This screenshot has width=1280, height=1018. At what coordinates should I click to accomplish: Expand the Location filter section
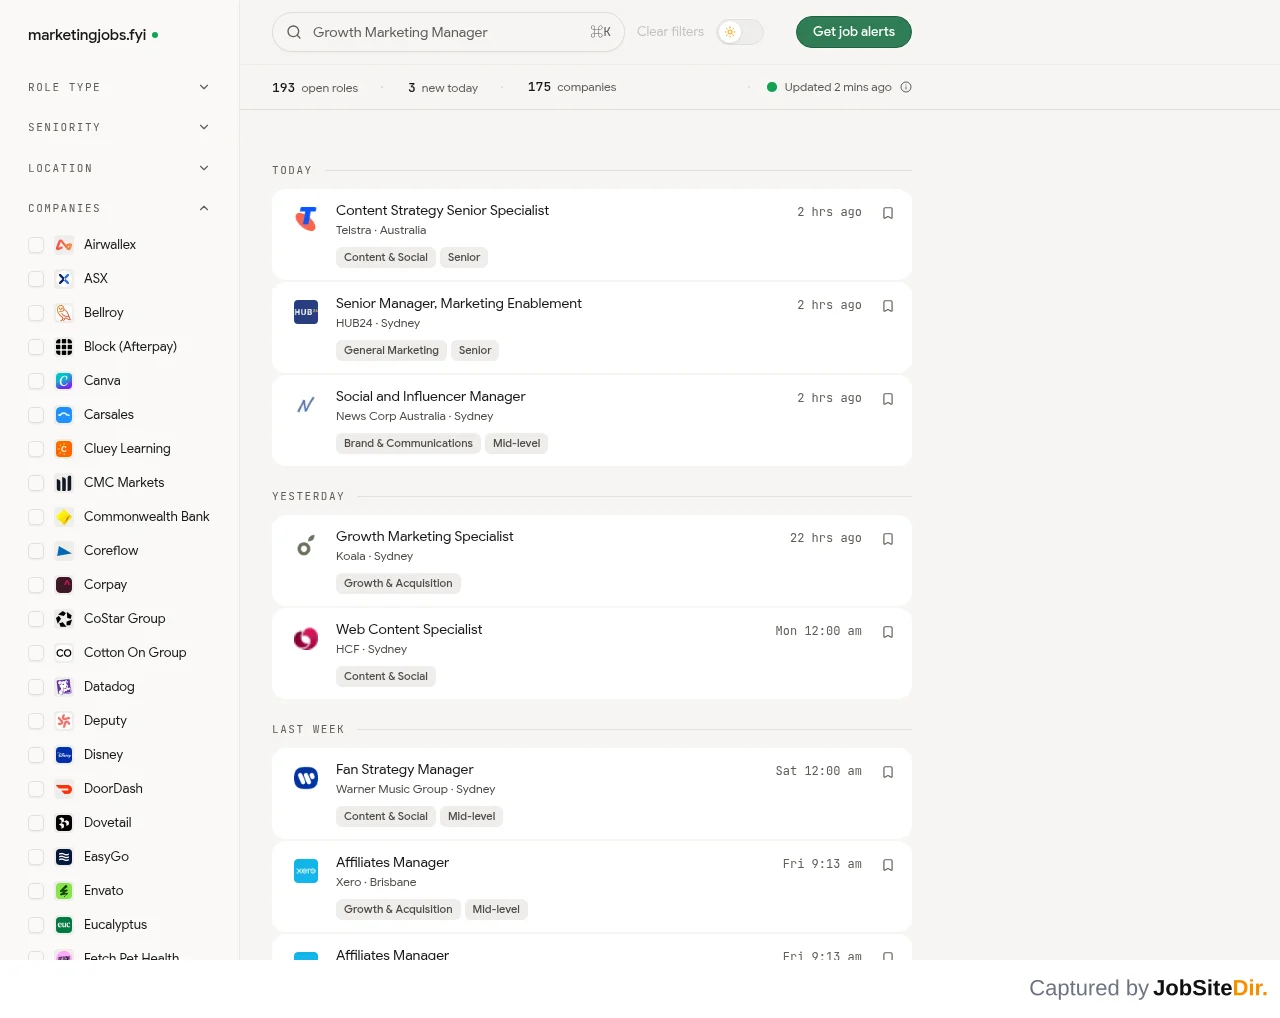[119, 168]
